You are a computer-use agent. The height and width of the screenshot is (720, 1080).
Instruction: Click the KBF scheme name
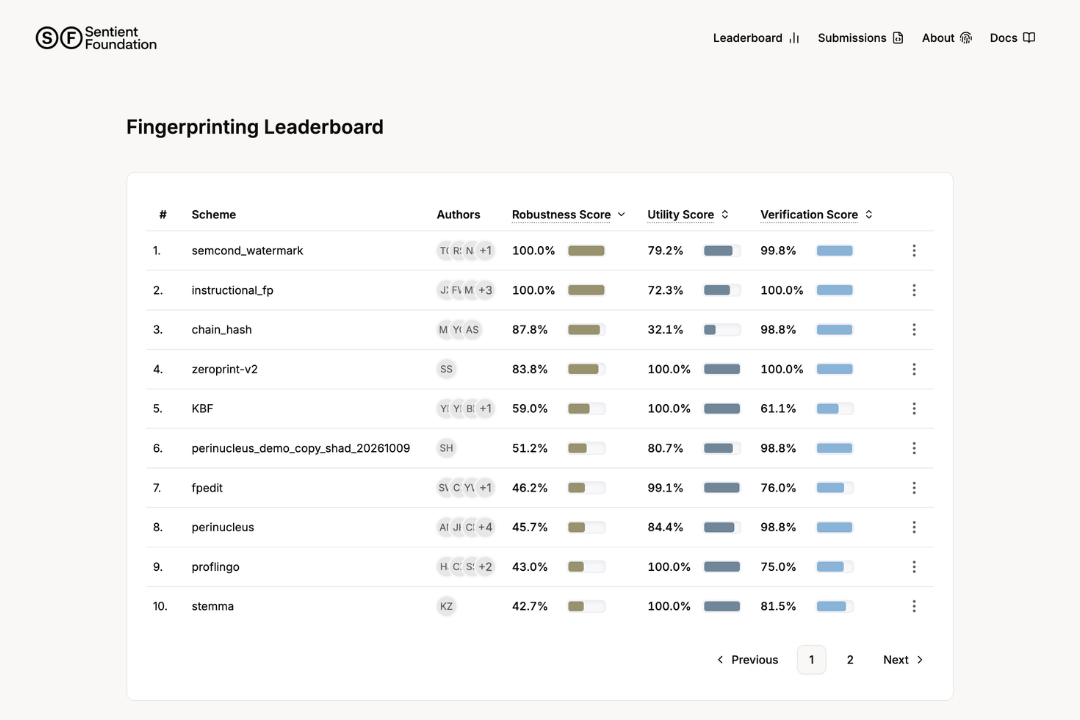pyautogui.click(x=202, y=409)
